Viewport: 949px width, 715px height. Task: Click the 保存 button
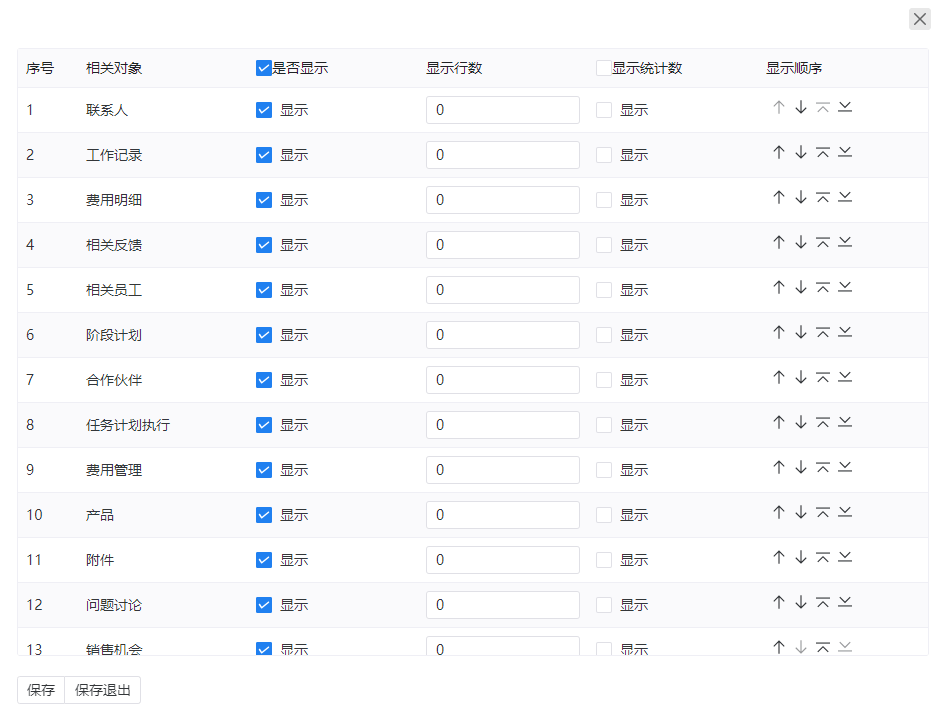(41, 690)
